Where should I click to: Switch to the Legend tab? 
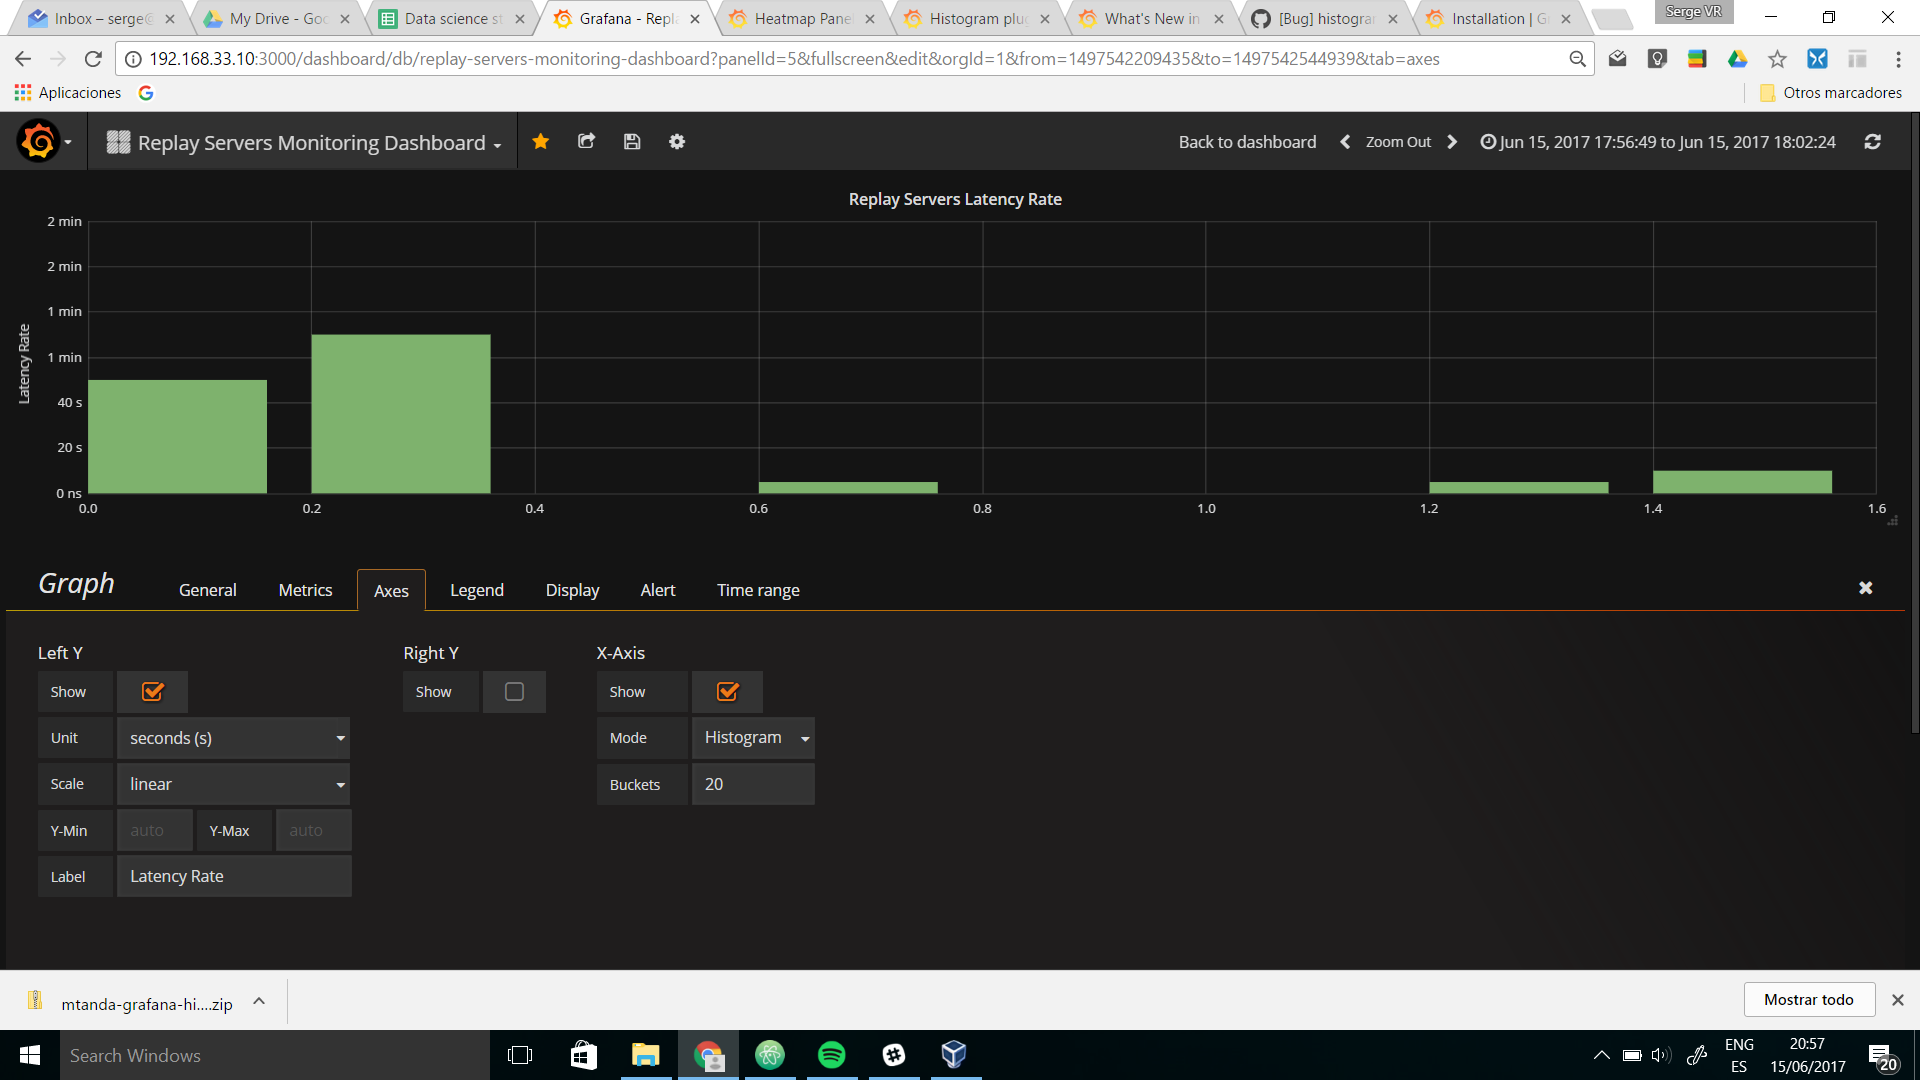tap(477, 590)
